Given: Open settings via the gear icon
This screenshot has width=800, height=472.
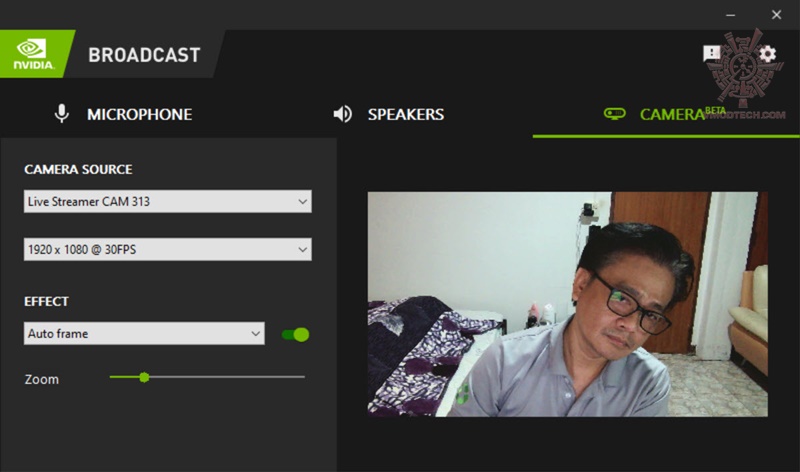Looking at the screenshot, I should click(767, 54).
